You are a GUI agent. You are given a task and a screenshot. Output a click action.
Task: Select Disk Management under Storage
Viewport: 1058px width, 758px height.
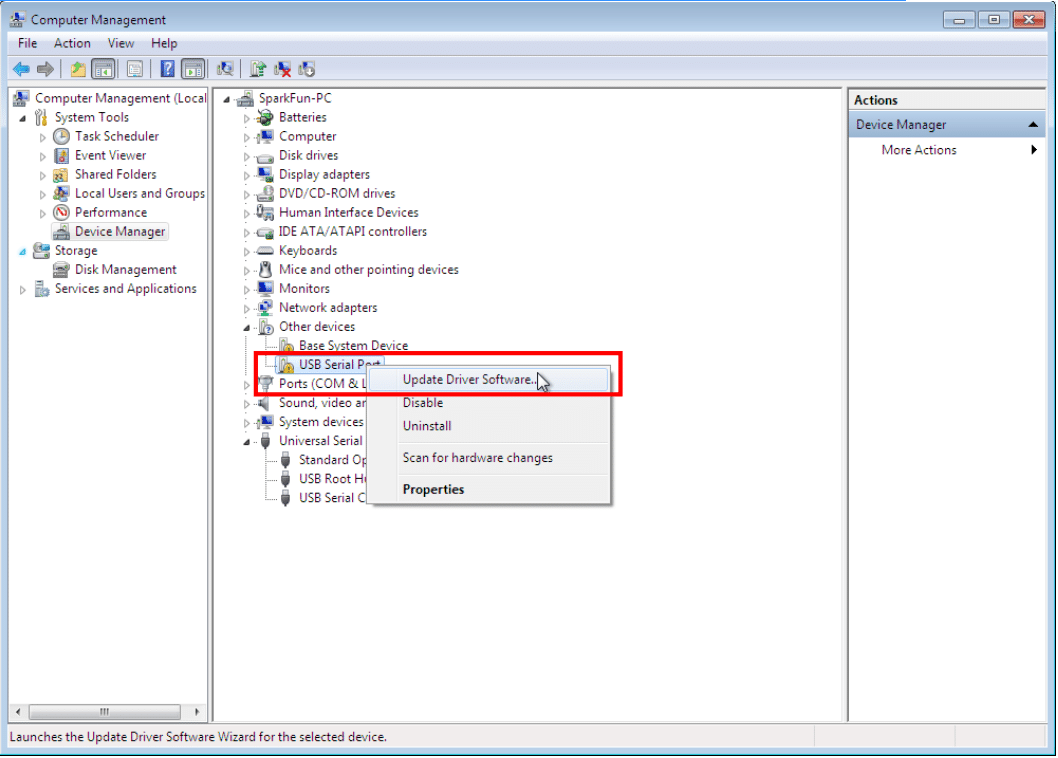[x=125, y=270]
